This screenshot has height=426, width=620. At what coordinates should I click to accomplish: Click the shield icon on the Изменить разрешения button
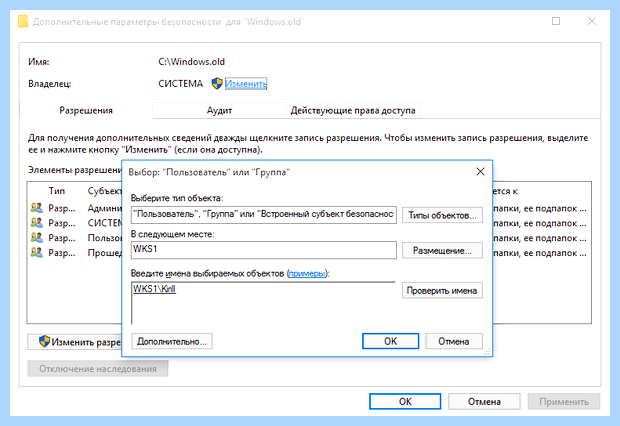(45, 341)
